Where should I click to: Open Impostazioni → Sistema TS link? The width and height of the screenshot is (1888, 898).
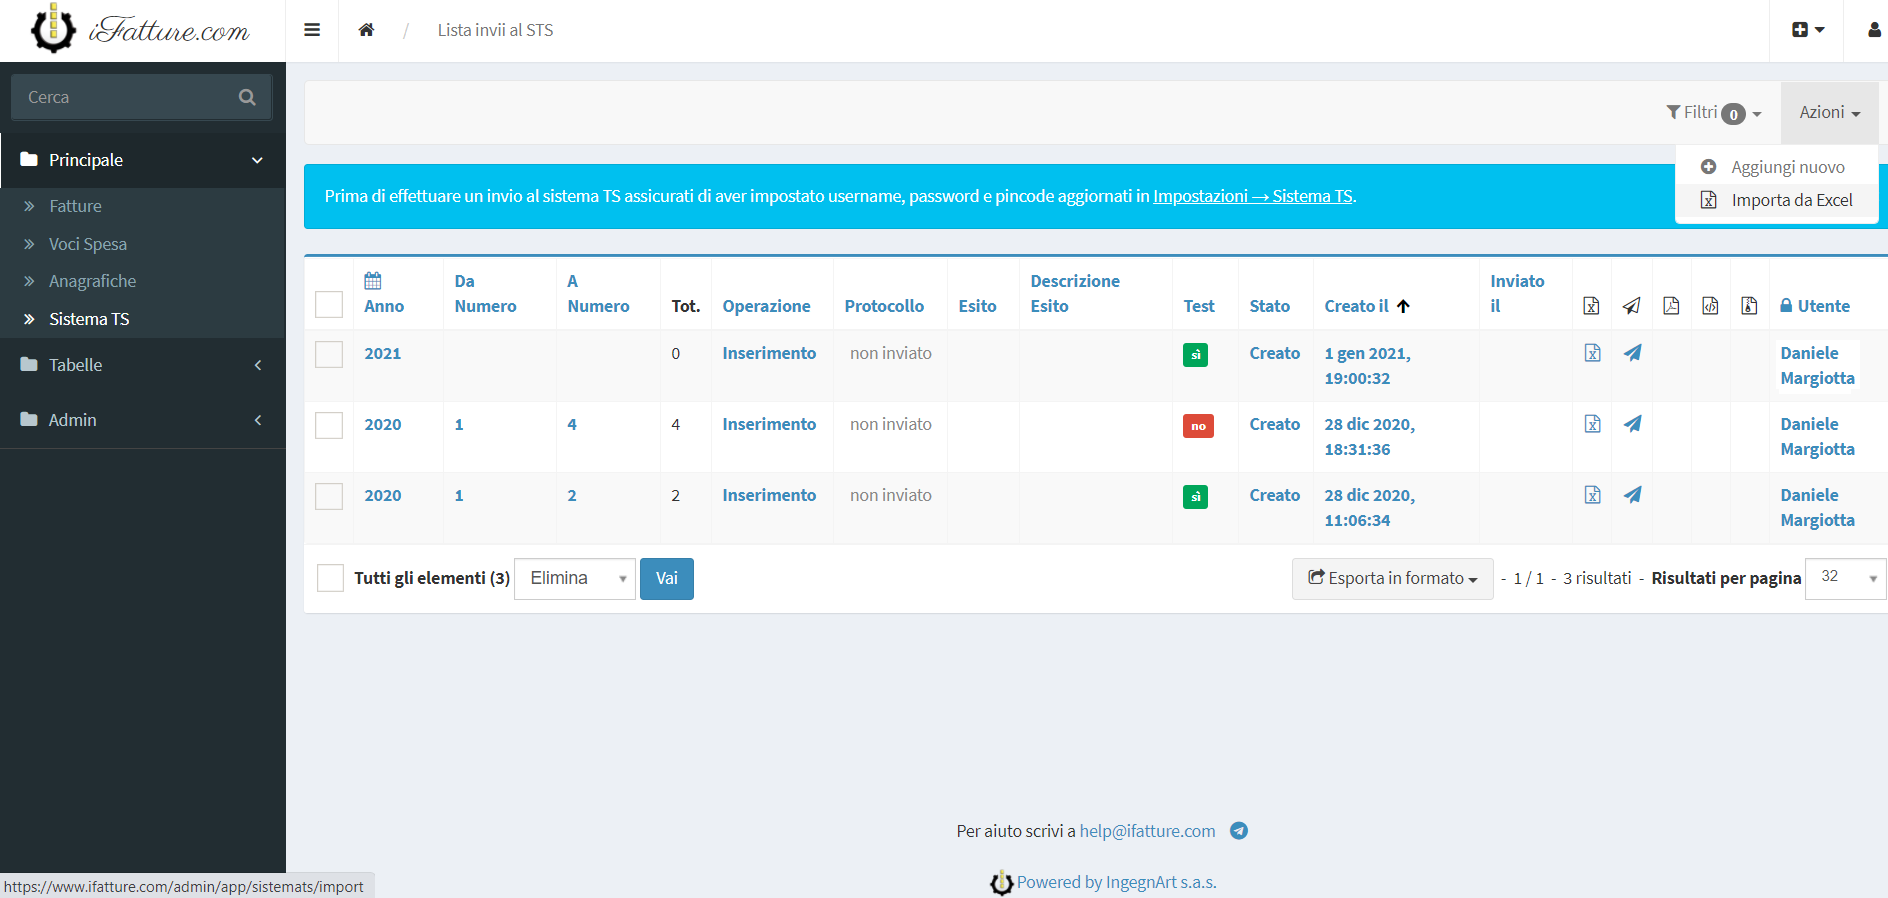1252,196
